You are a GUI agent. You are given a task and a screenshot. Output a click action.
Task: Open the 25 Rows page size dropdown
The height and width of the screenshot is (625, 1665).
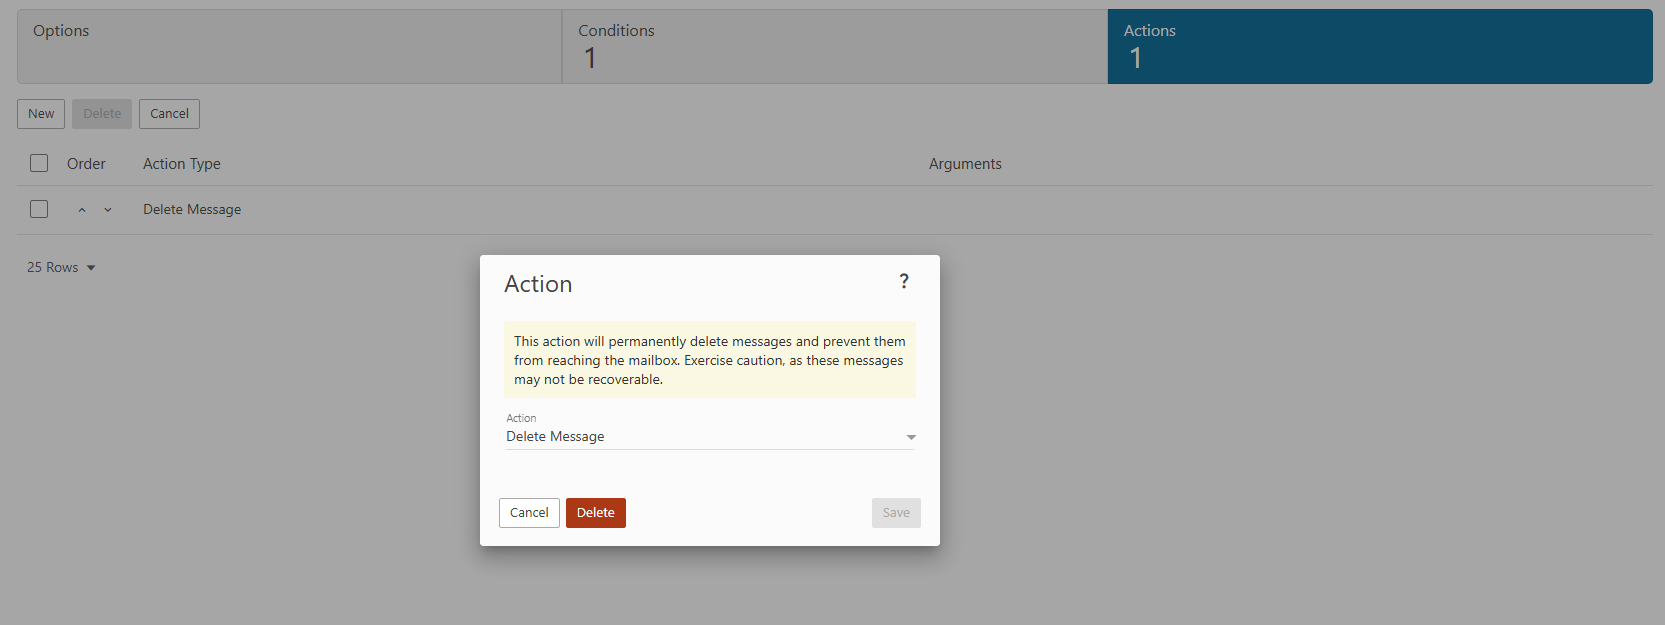point(61,267)
